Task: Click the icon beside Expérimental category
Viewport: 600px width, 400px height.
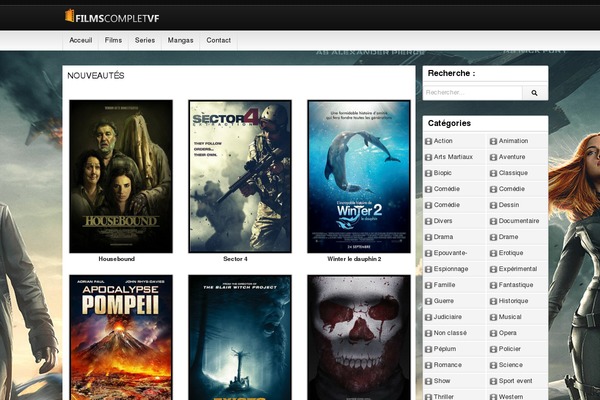Action: click(494, 269)
